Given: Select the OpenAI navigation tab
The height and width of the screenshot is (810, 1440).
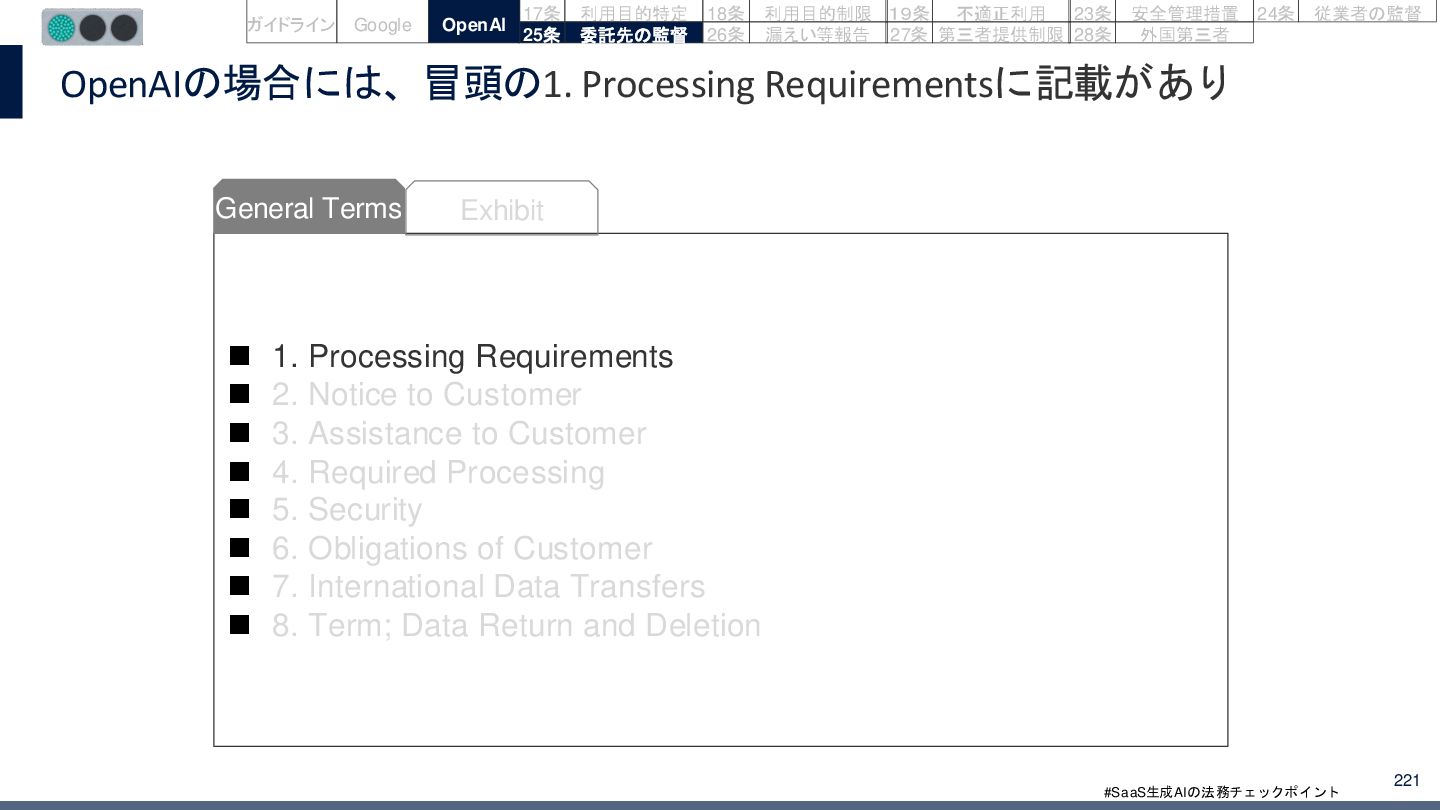Looking at the screenshot, I should tap(474, 24).
